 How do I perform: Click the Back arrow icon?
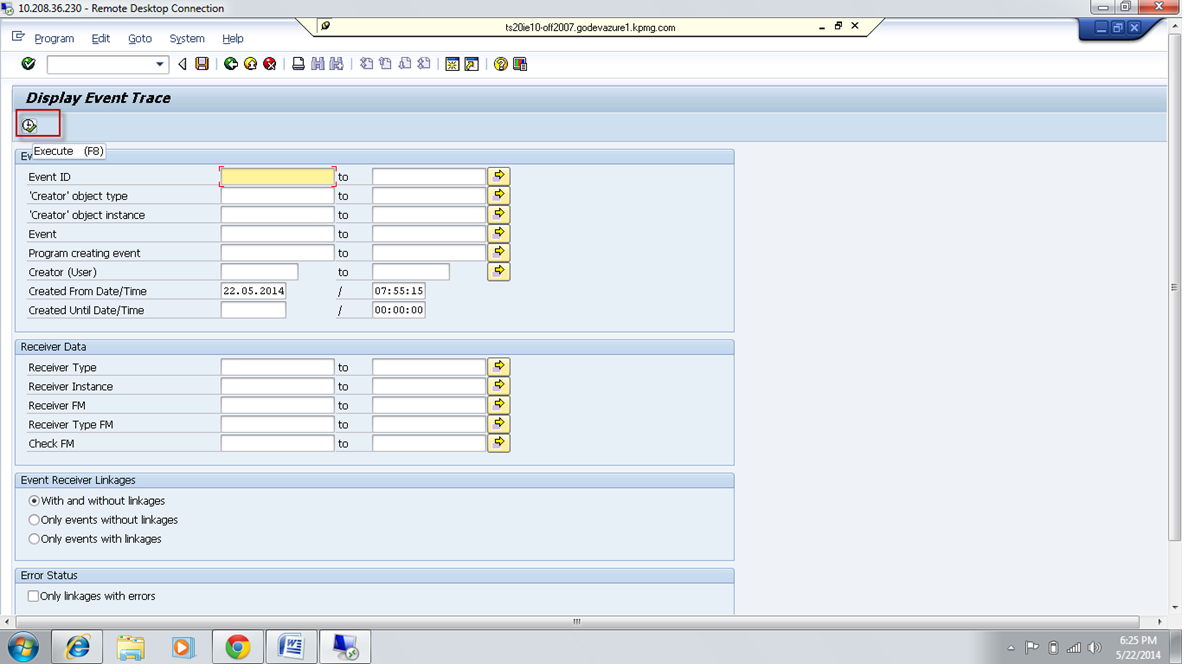click(x=181, y=64)
